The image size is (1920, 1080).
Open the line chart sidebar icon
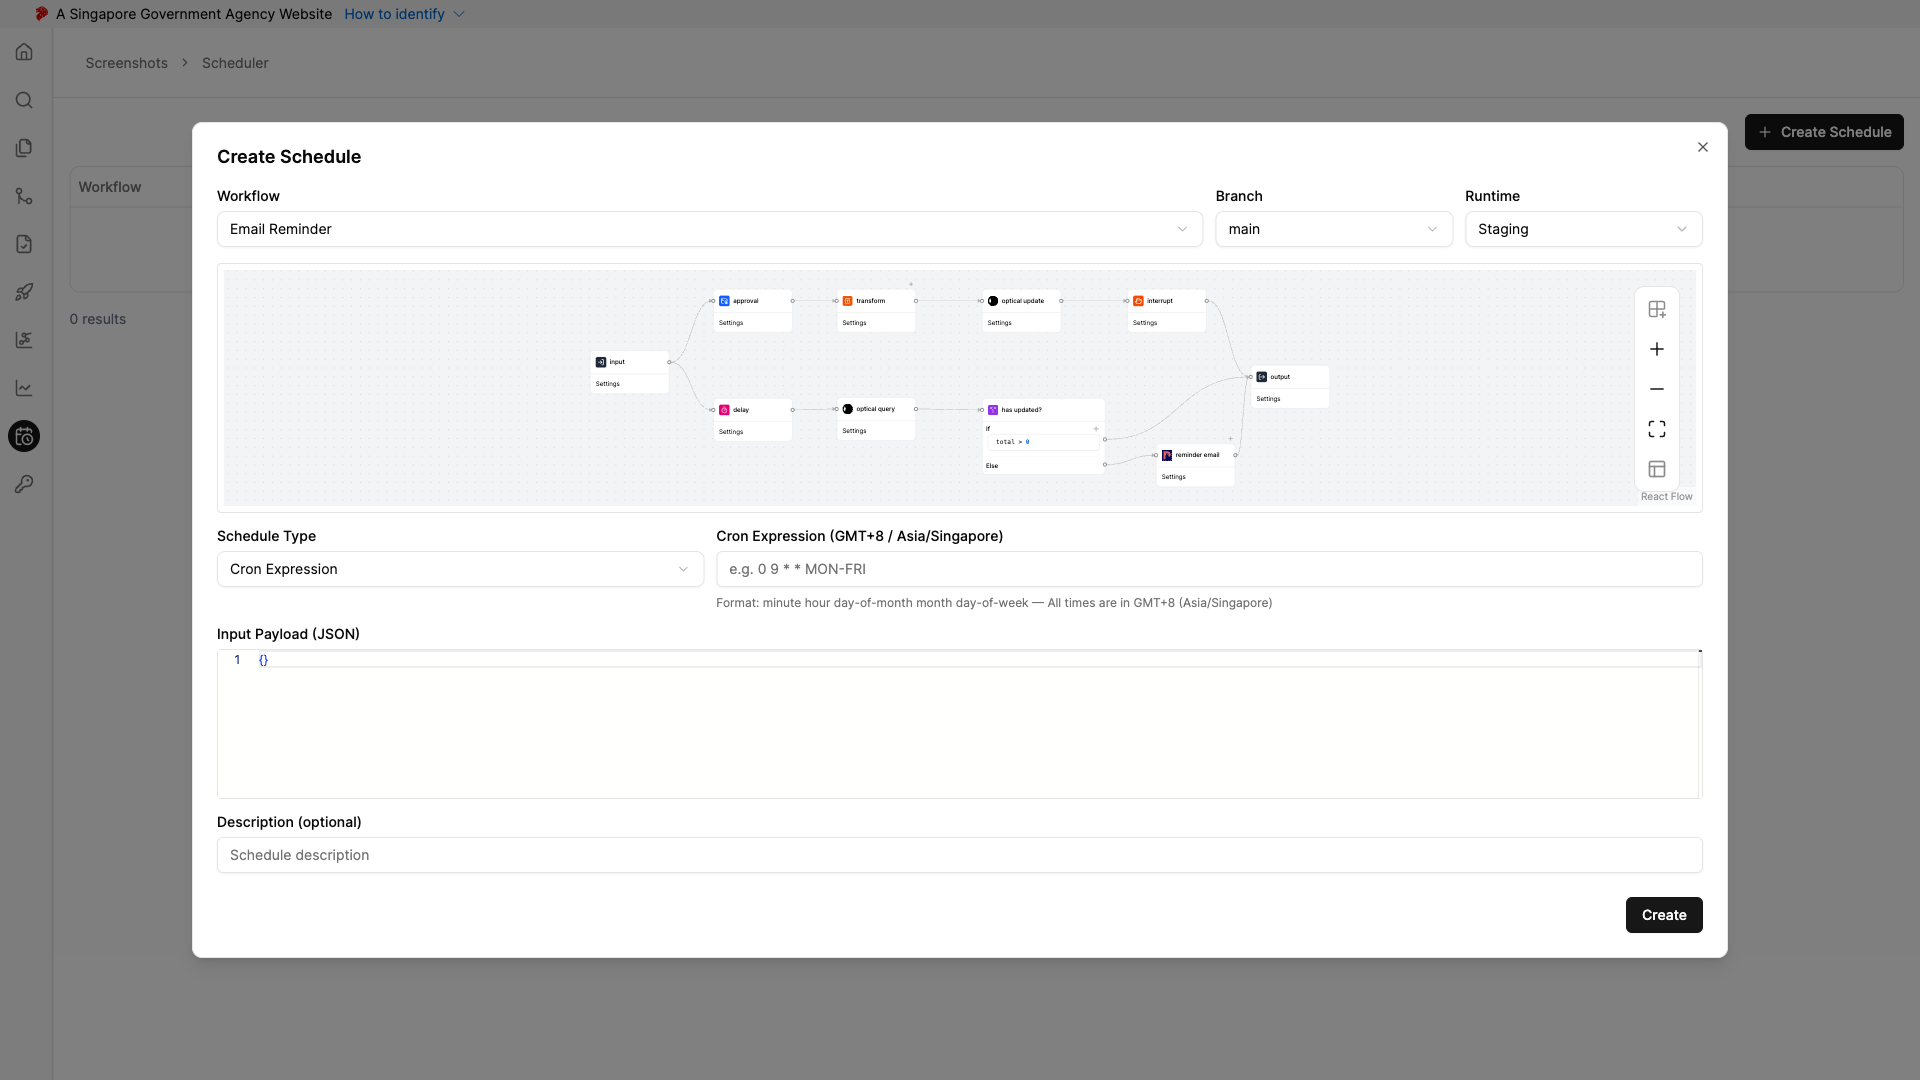click(24, 388)
